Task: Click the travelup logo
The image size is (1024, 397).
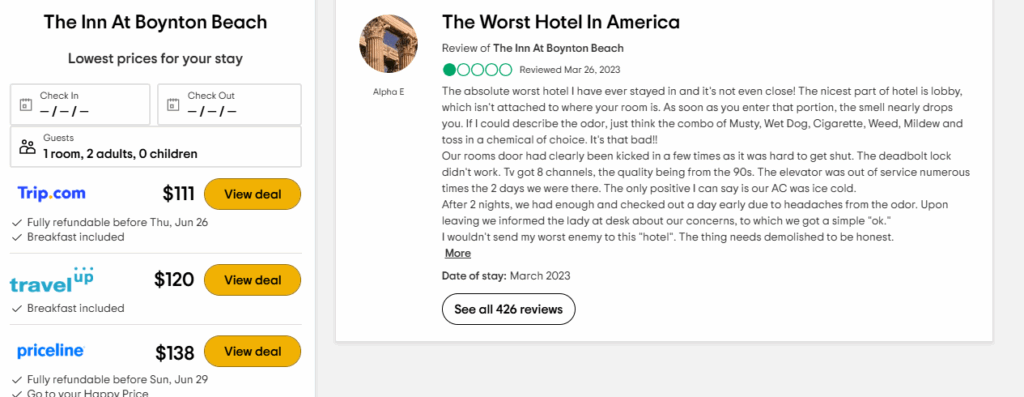Action: [x=52, y=280]
